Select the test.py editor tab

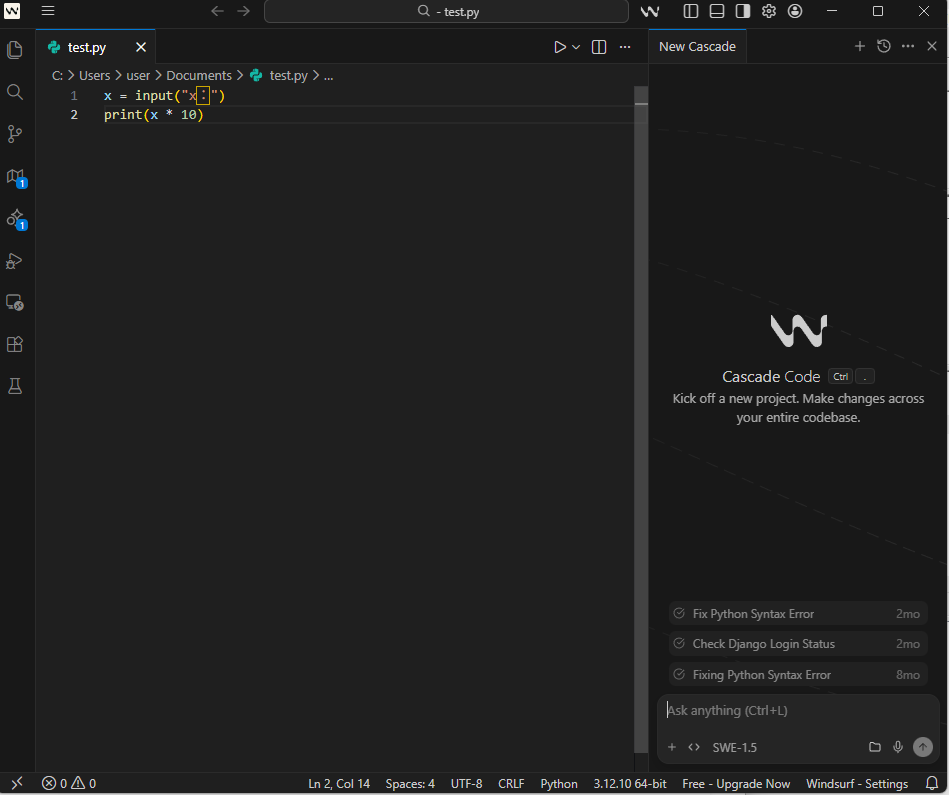pyautogui.click(x=86, y=47)
